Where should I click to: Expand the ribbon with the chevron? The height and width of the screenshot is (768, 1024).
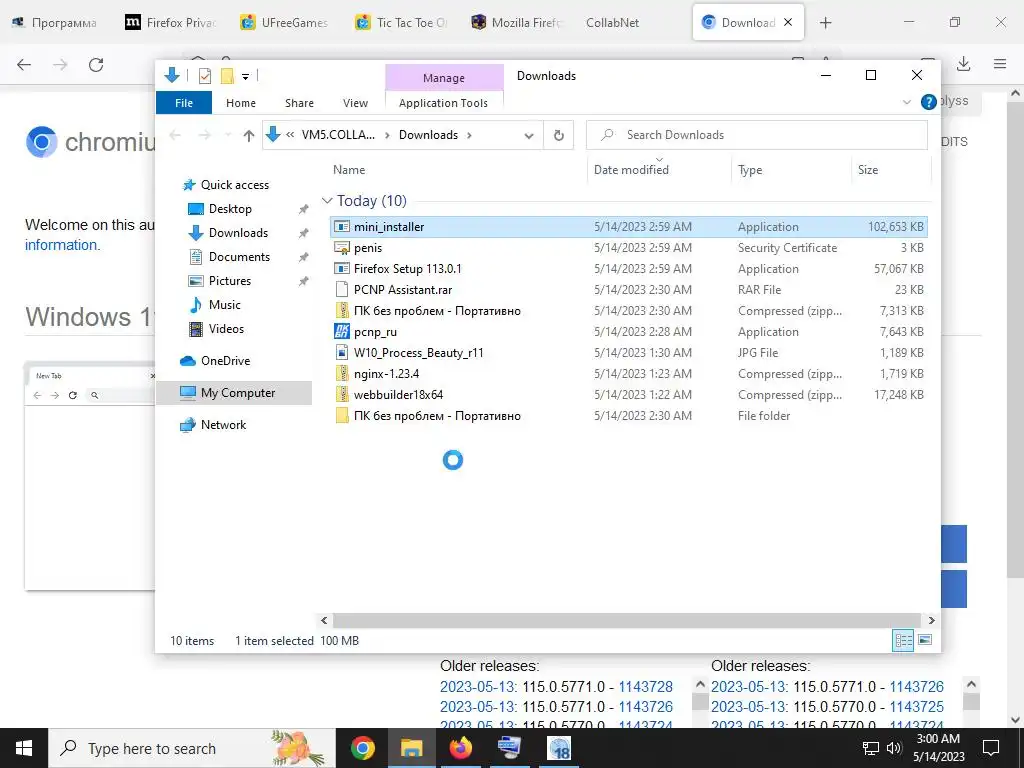(906, 103)
